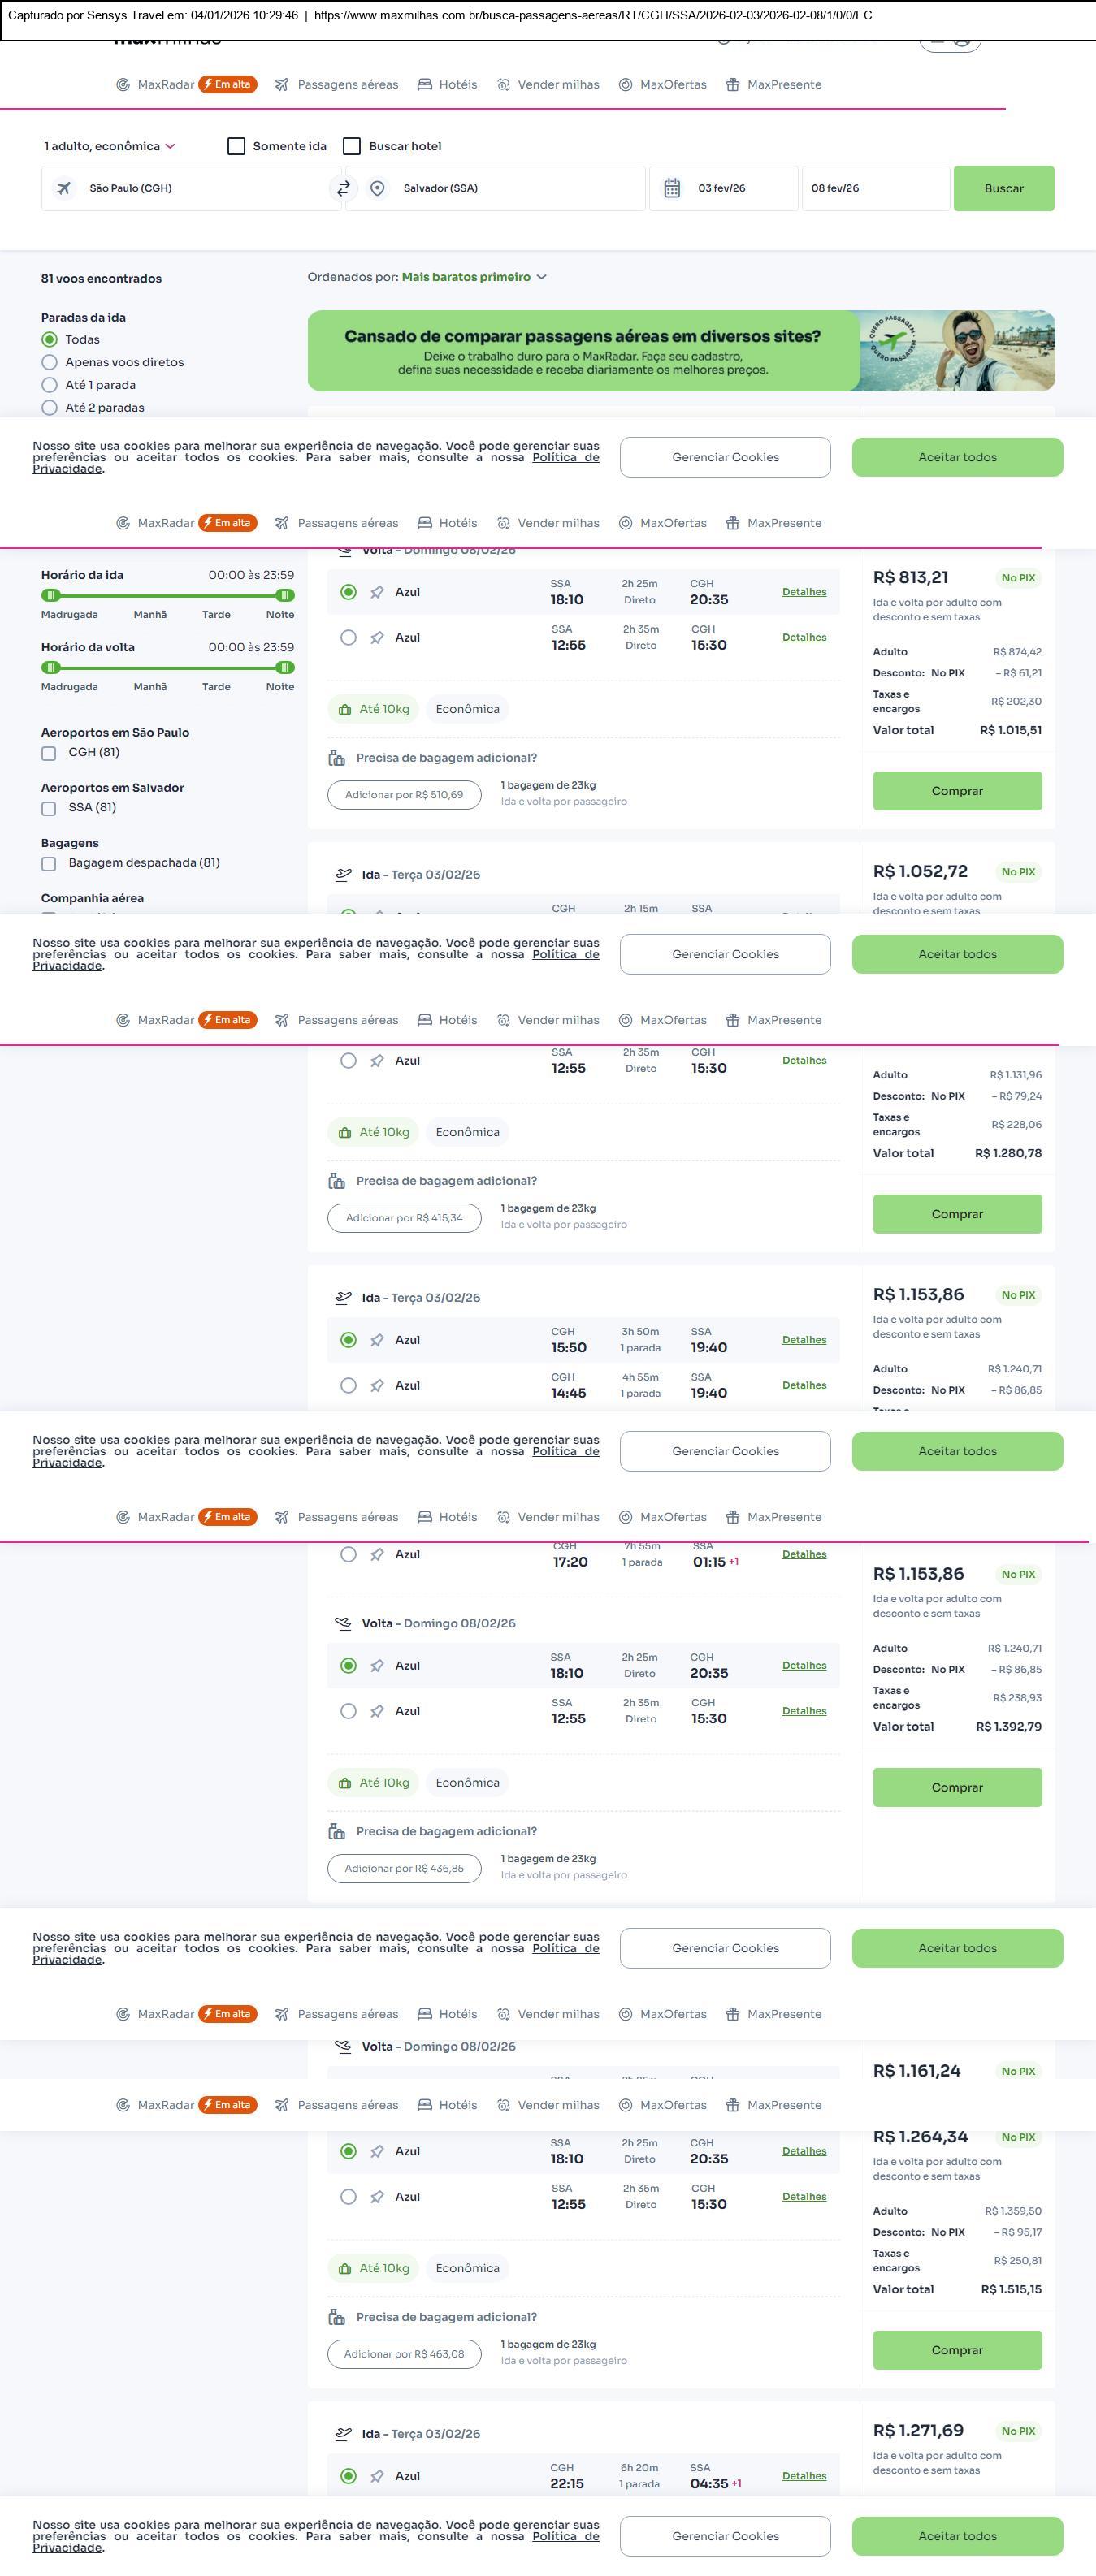Expand the '1 adulto, econômica' passenger dropdown
This screenshot has width=1096, height=2576.
[x=109, y=146]
